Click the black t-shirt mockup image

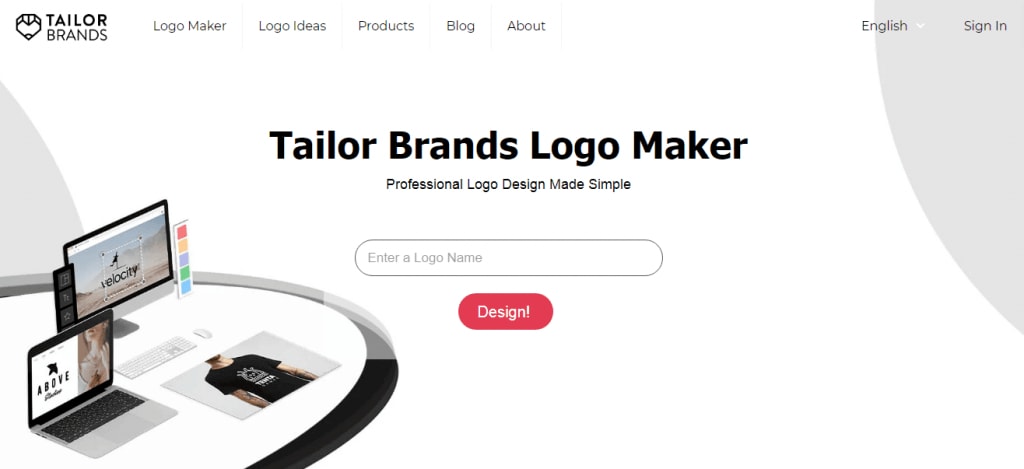pyautogui.click(x=251, y=375)
